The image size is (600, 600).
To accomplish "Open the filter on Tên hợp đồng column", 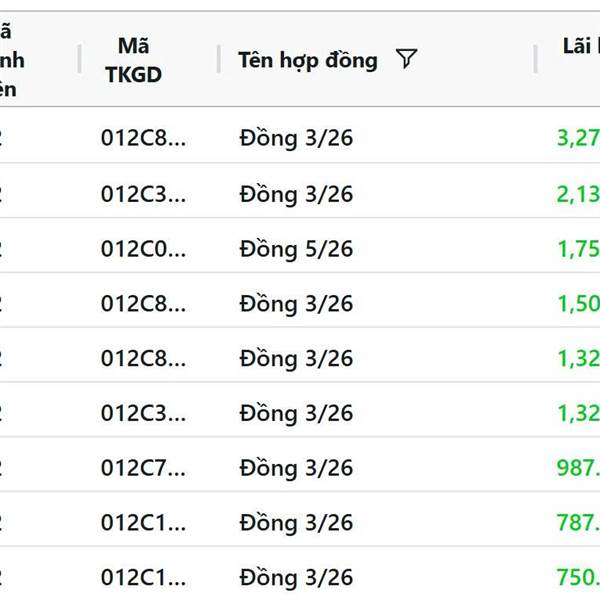I will [x=405, y=60].
